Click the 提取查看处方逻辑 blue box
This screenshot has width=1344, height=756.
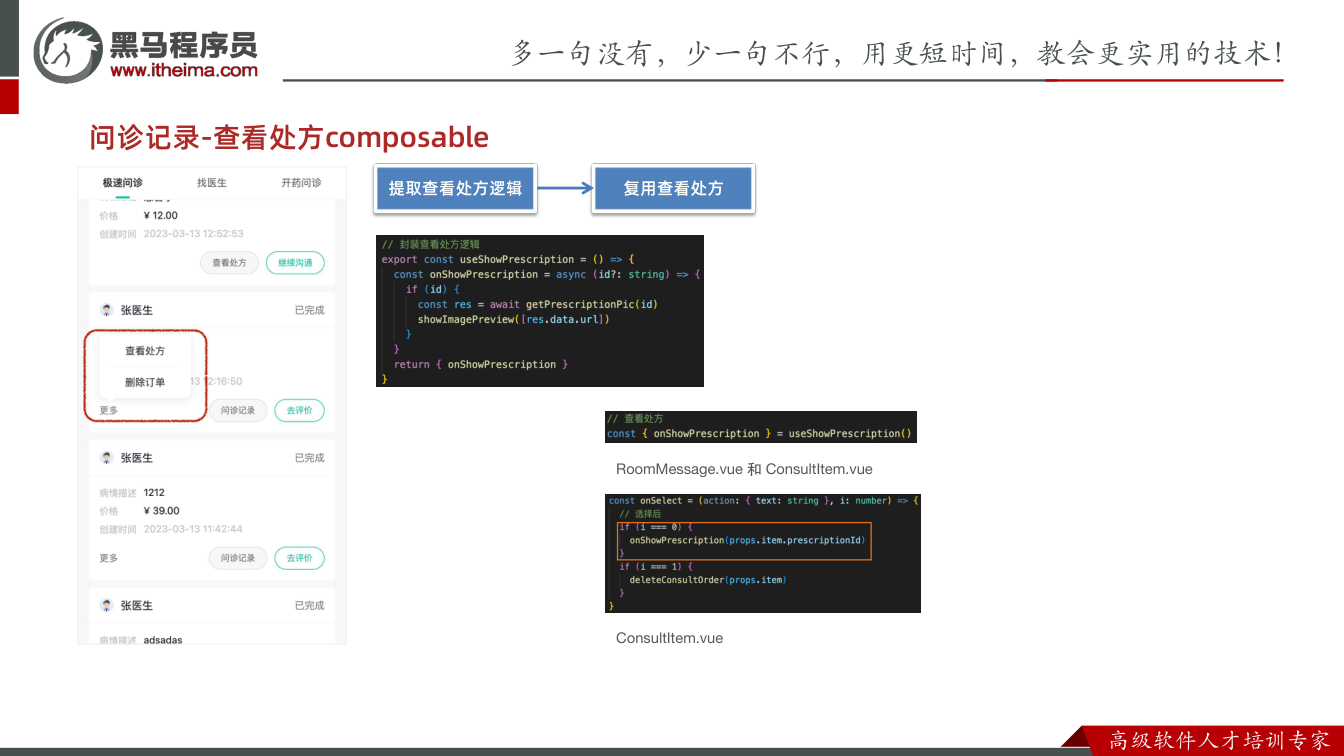[x=455, y=188]
